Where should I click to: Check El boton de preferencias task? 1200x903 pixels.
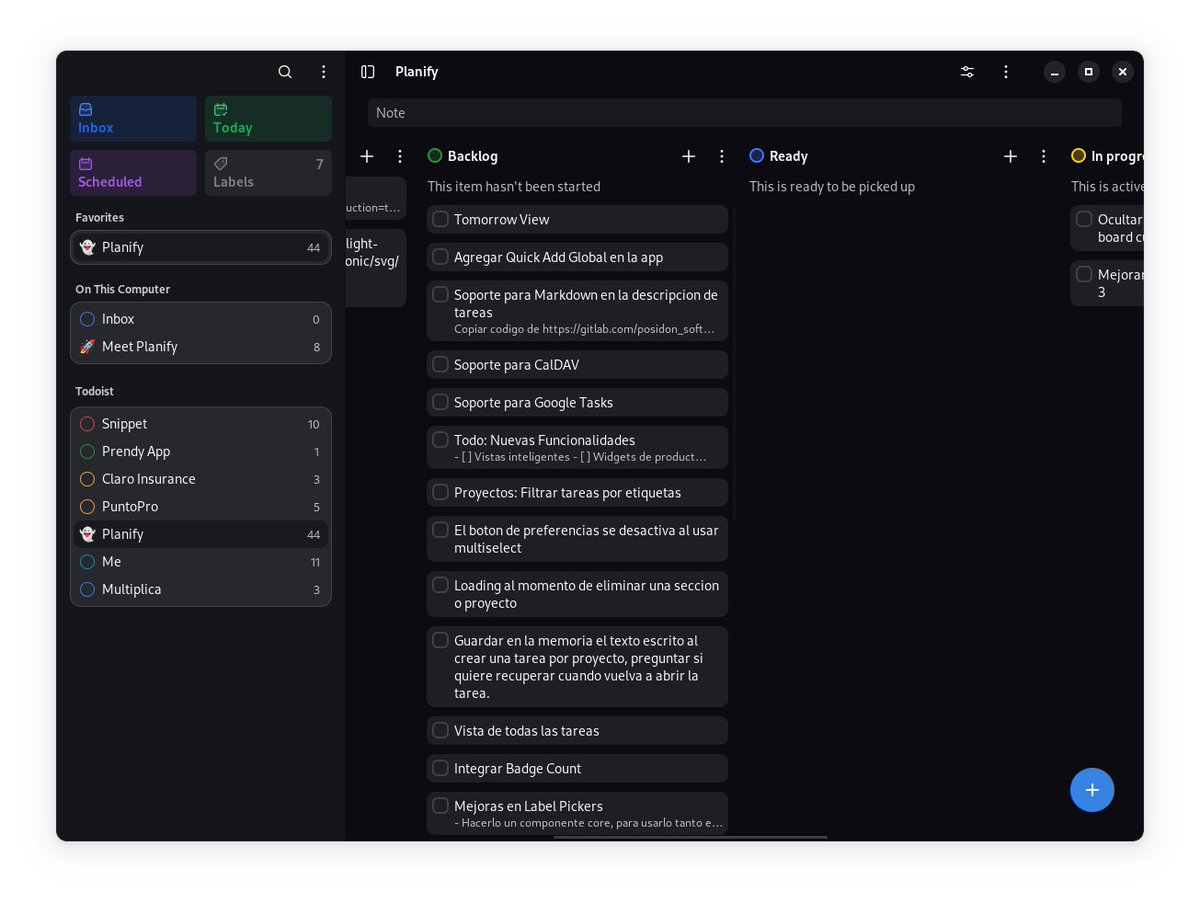(x=440, y=529)
